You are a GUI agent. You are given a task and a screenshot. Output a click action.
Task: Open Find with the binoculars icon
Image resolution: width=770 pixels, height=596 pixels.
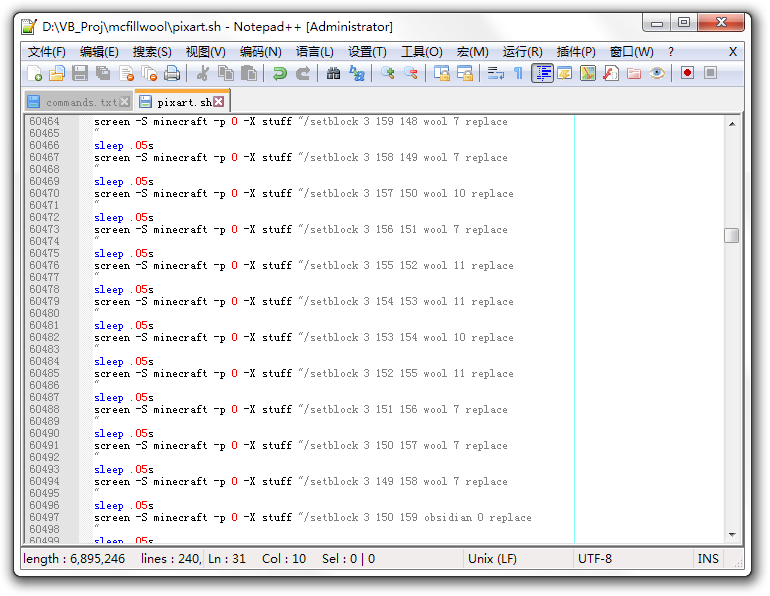[x=334, y=73]
